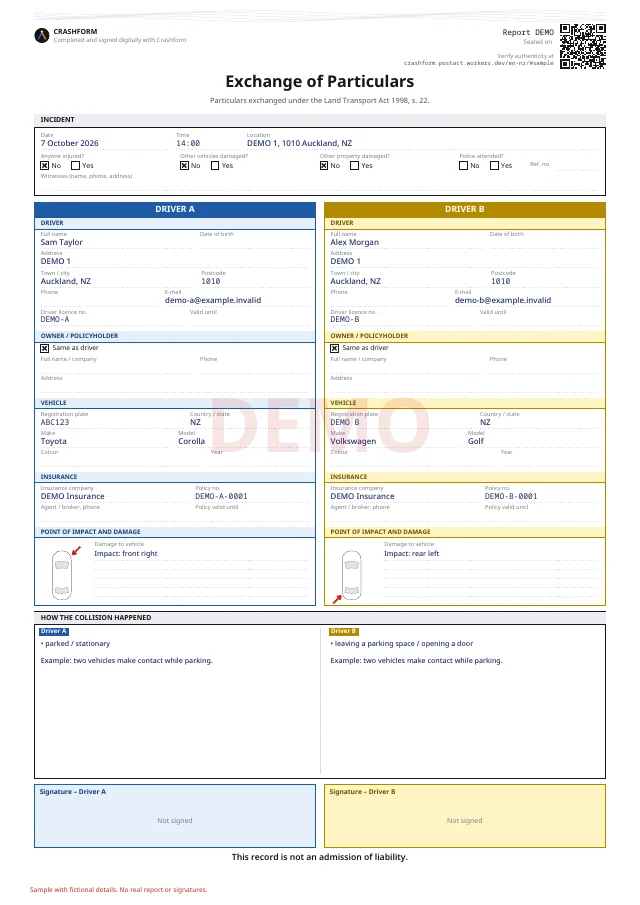Viewport: 640px width, 905px height.
Task: Click 'parked / stationary' bullet
Action: click(75, 644)
